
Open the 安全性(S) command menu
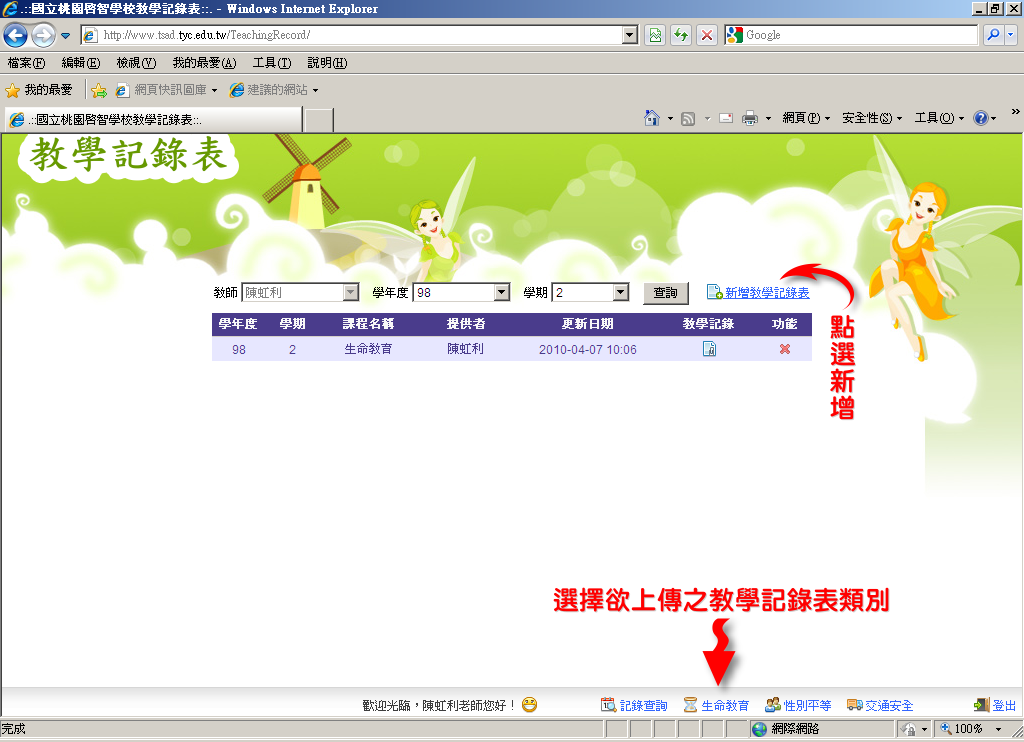point(872,118)
